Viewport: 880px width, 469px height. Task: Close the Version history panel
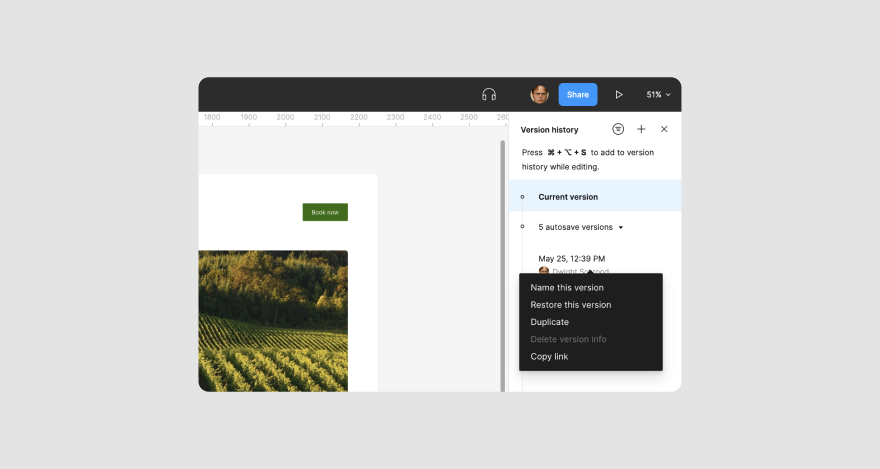[664, 129]
